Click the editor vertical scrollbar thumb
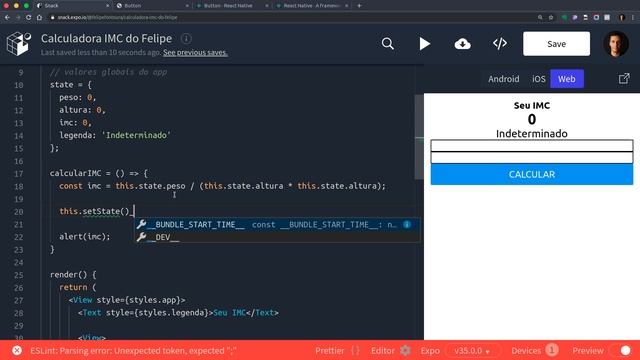 click(x=419, y=137)
